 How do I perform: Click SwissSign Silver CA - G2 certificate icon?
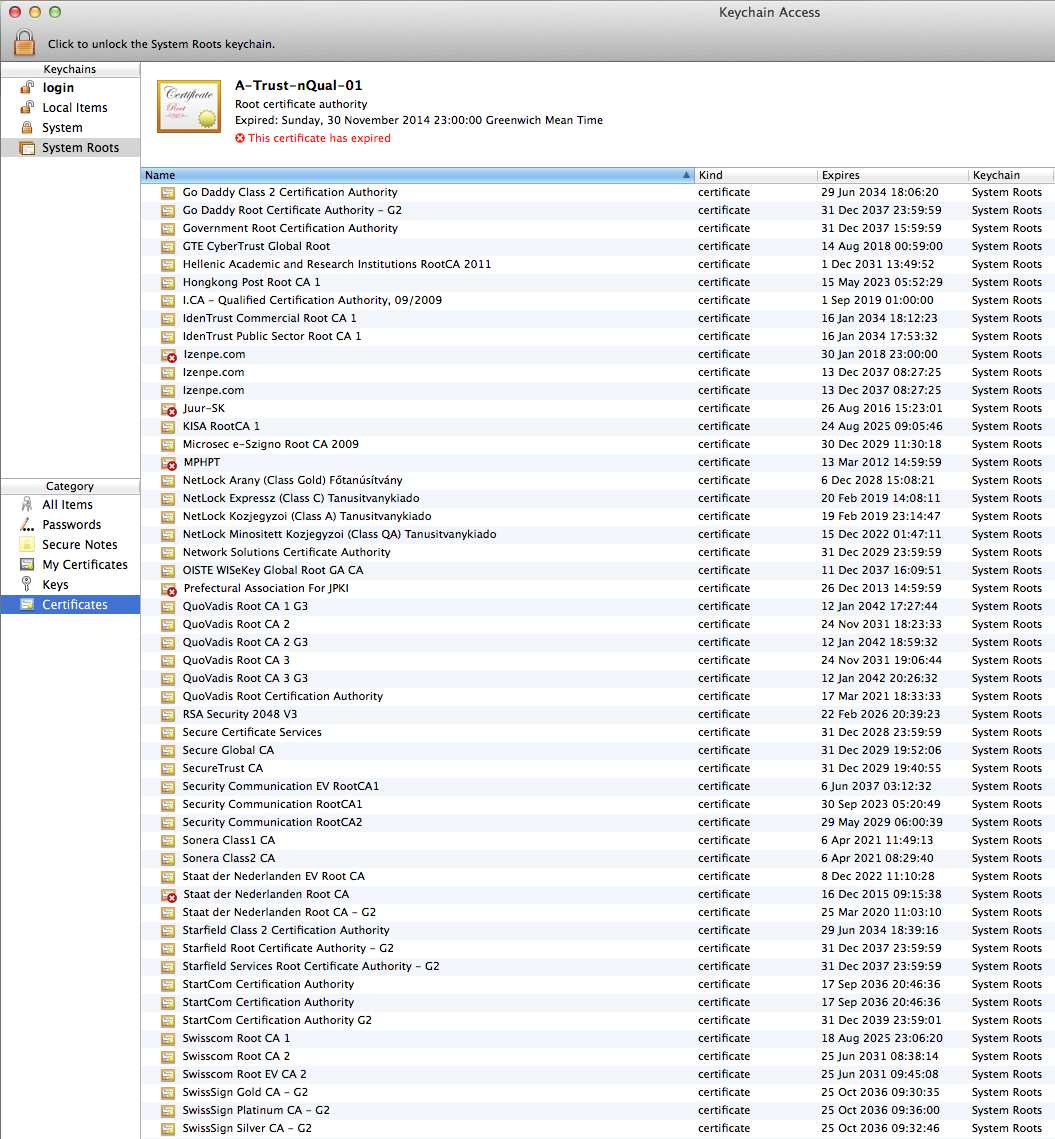[168, 1129]
